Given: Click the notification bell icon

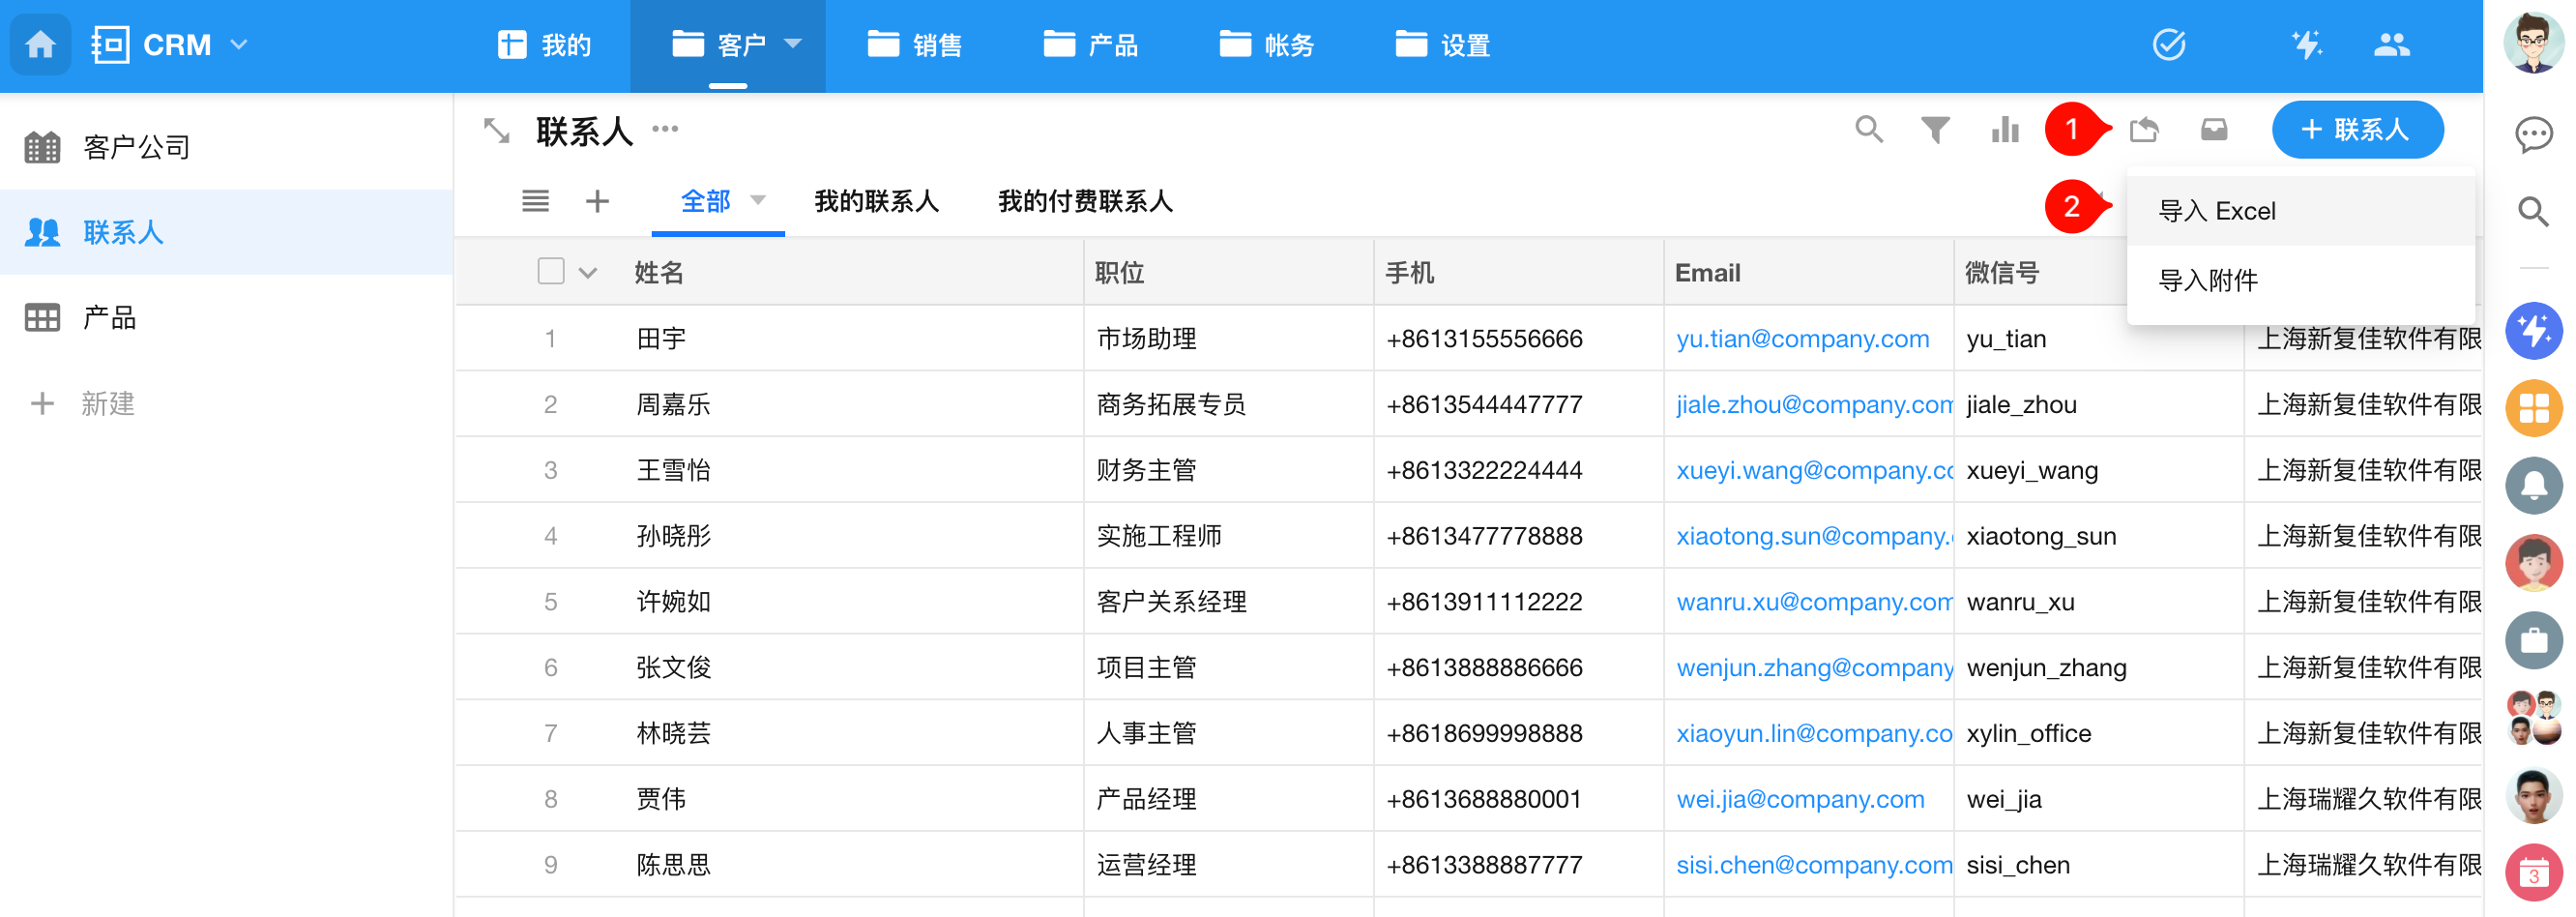Looking at the screenshot, I should click(x=2533, y=486).
